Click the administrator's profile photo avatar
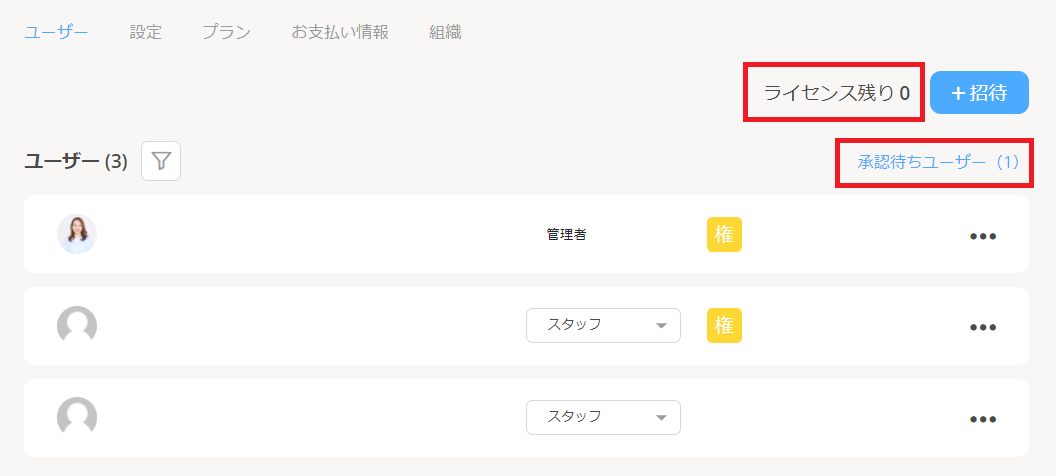 coord(77,234)
